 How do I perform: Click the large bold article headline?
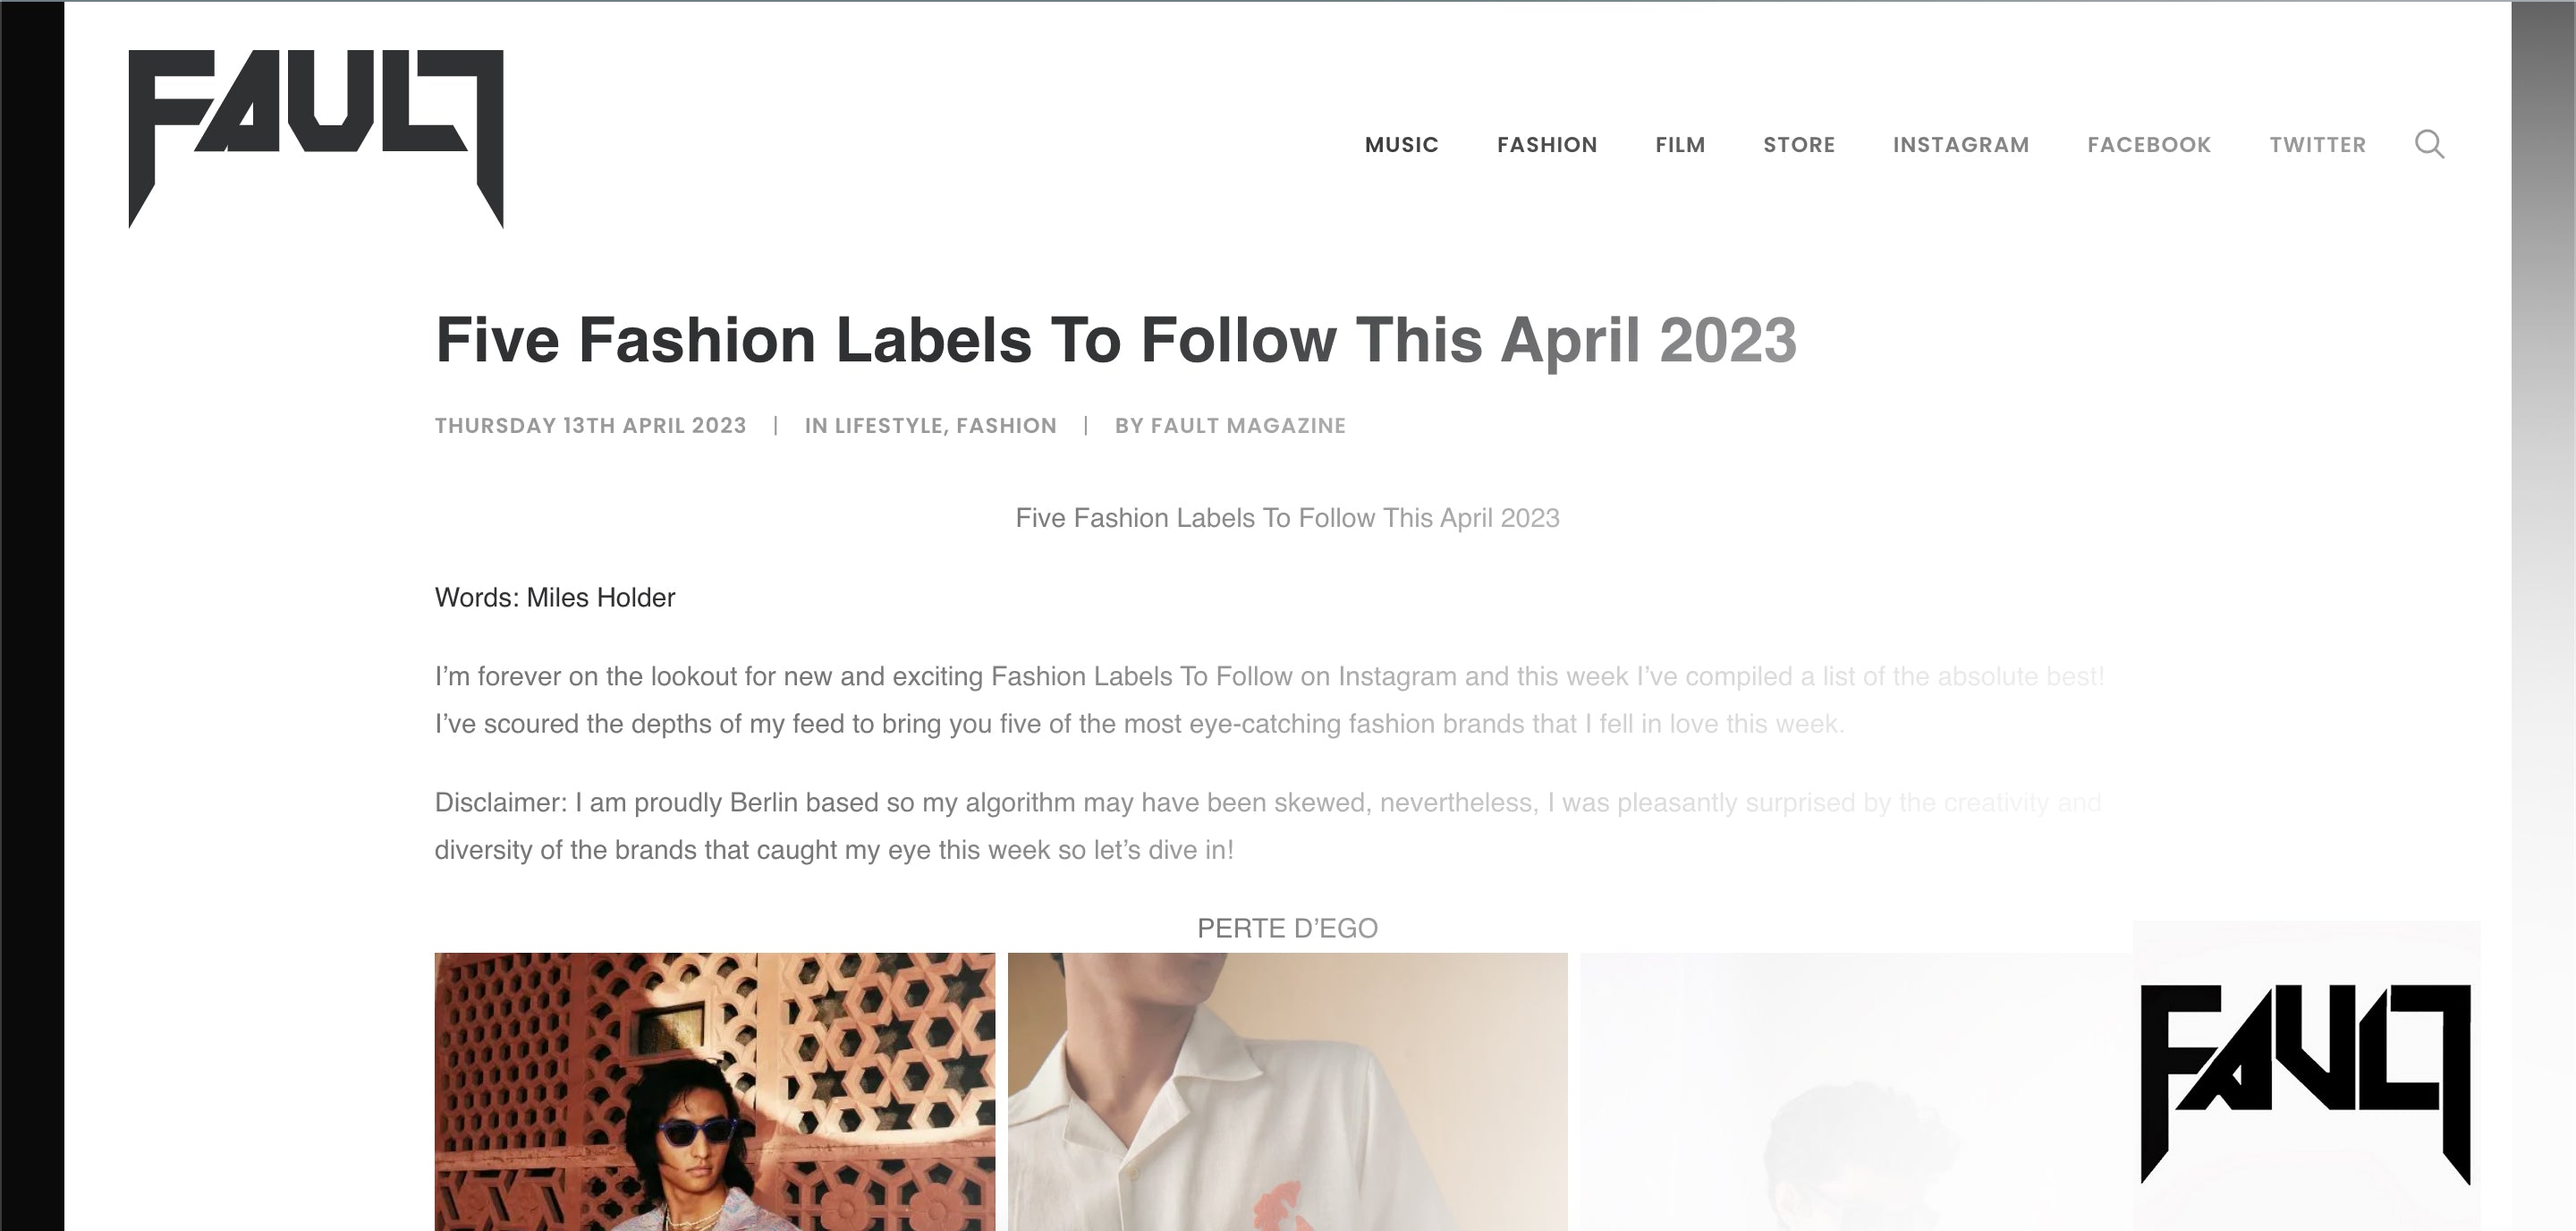(x=1115, y=340)
